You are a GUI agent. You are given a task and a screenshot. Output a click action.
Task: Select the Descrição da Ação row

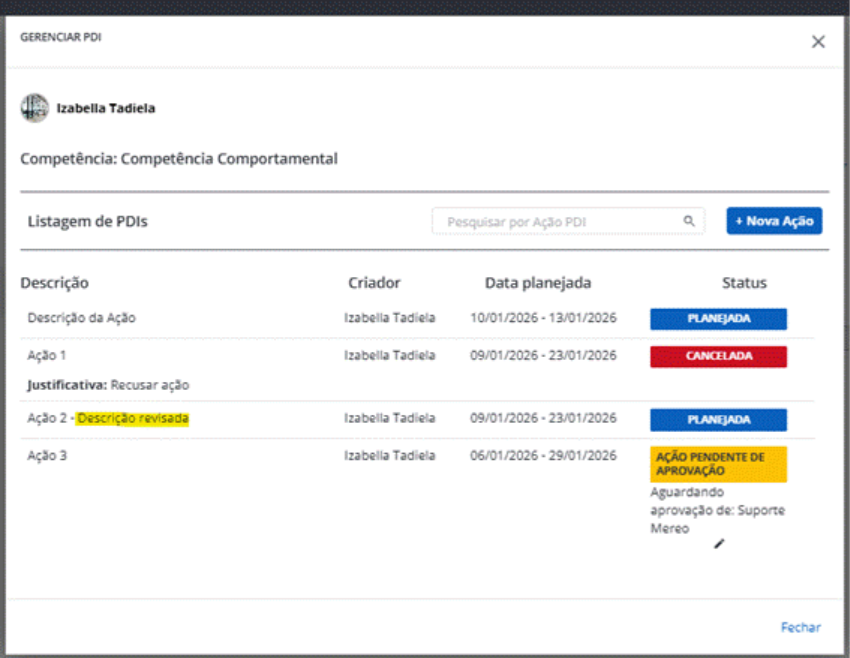82,318
